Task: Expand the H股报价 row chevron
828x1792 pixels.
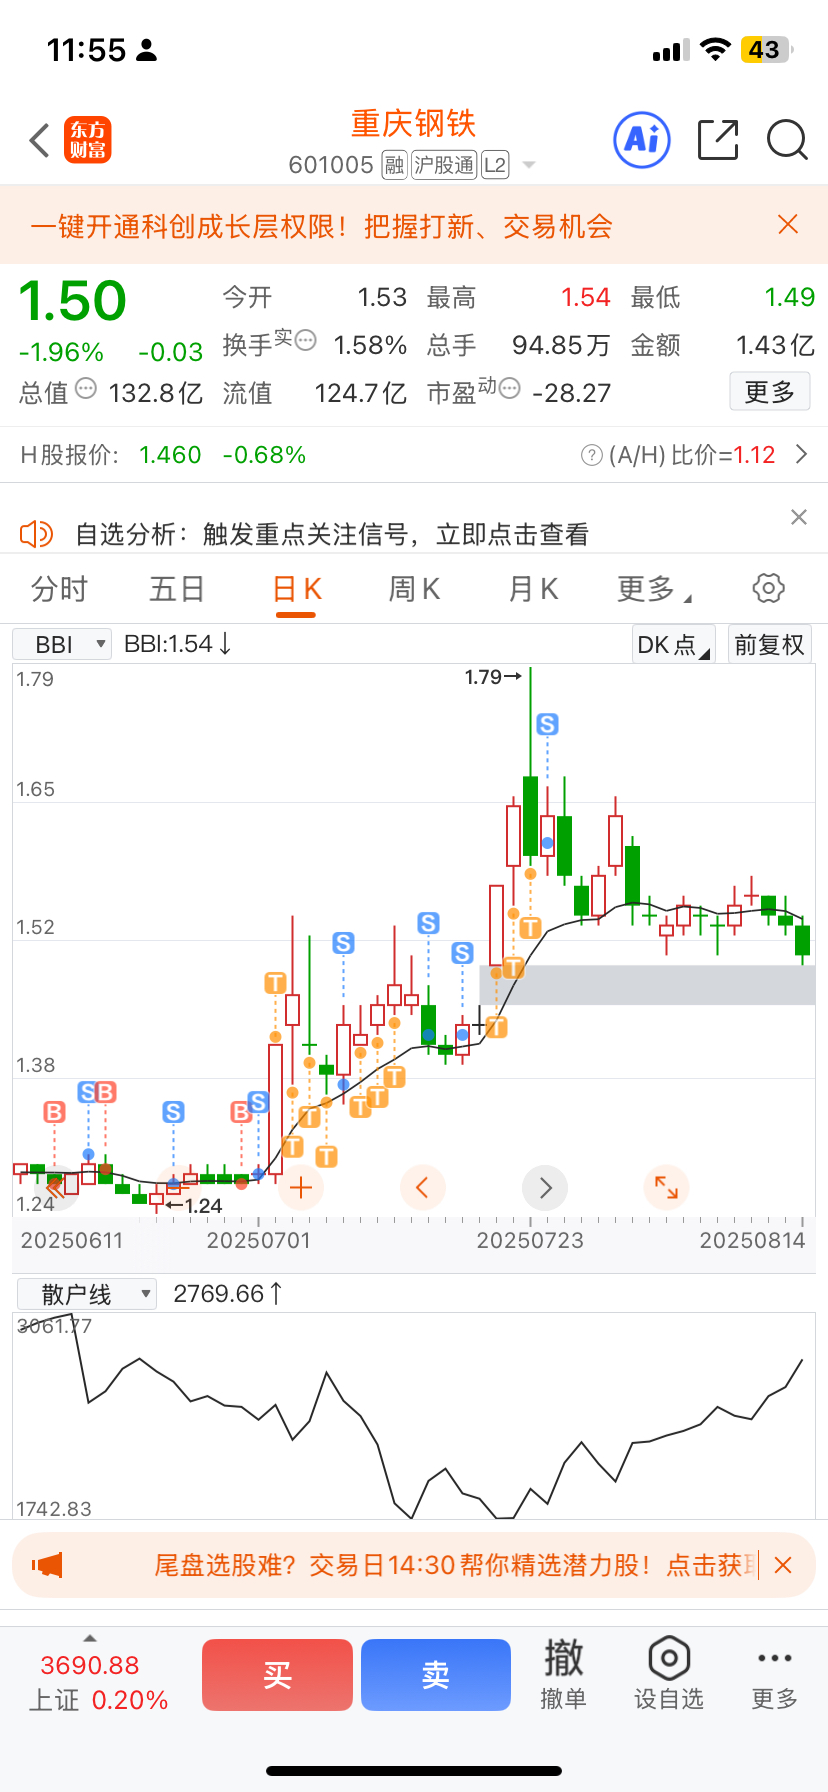Action: [801, 455]
